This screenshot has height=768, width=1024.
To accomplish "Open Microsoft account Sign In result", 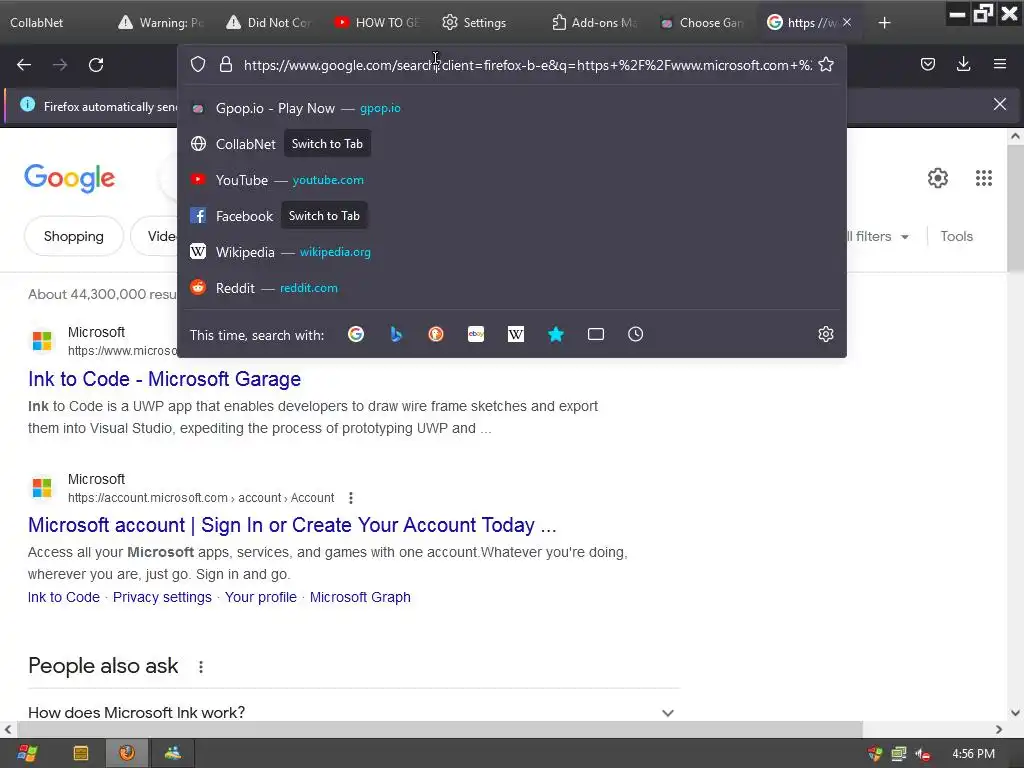I will (292, 525).
